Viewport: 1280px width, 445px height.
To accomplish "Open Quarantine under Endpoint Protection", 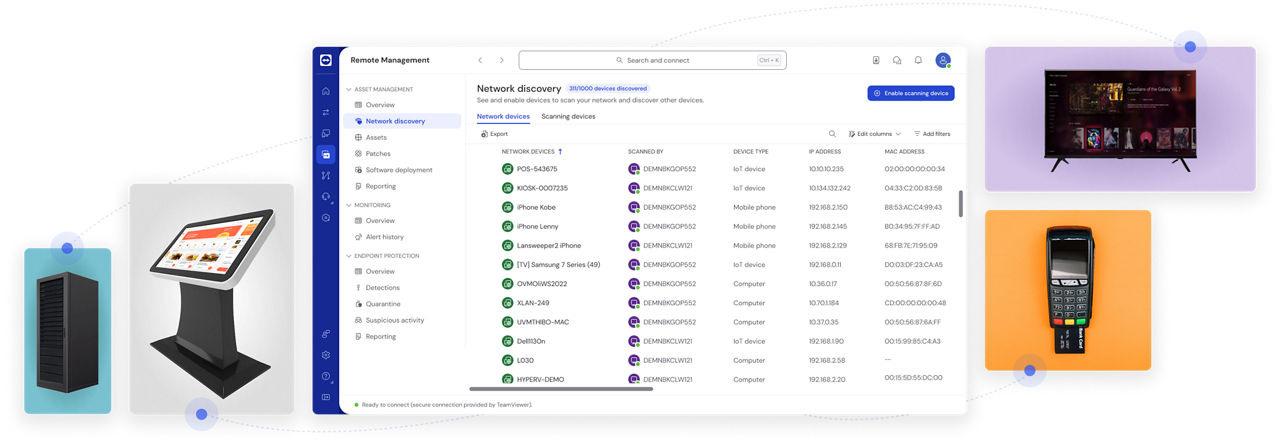I will 383,304.
